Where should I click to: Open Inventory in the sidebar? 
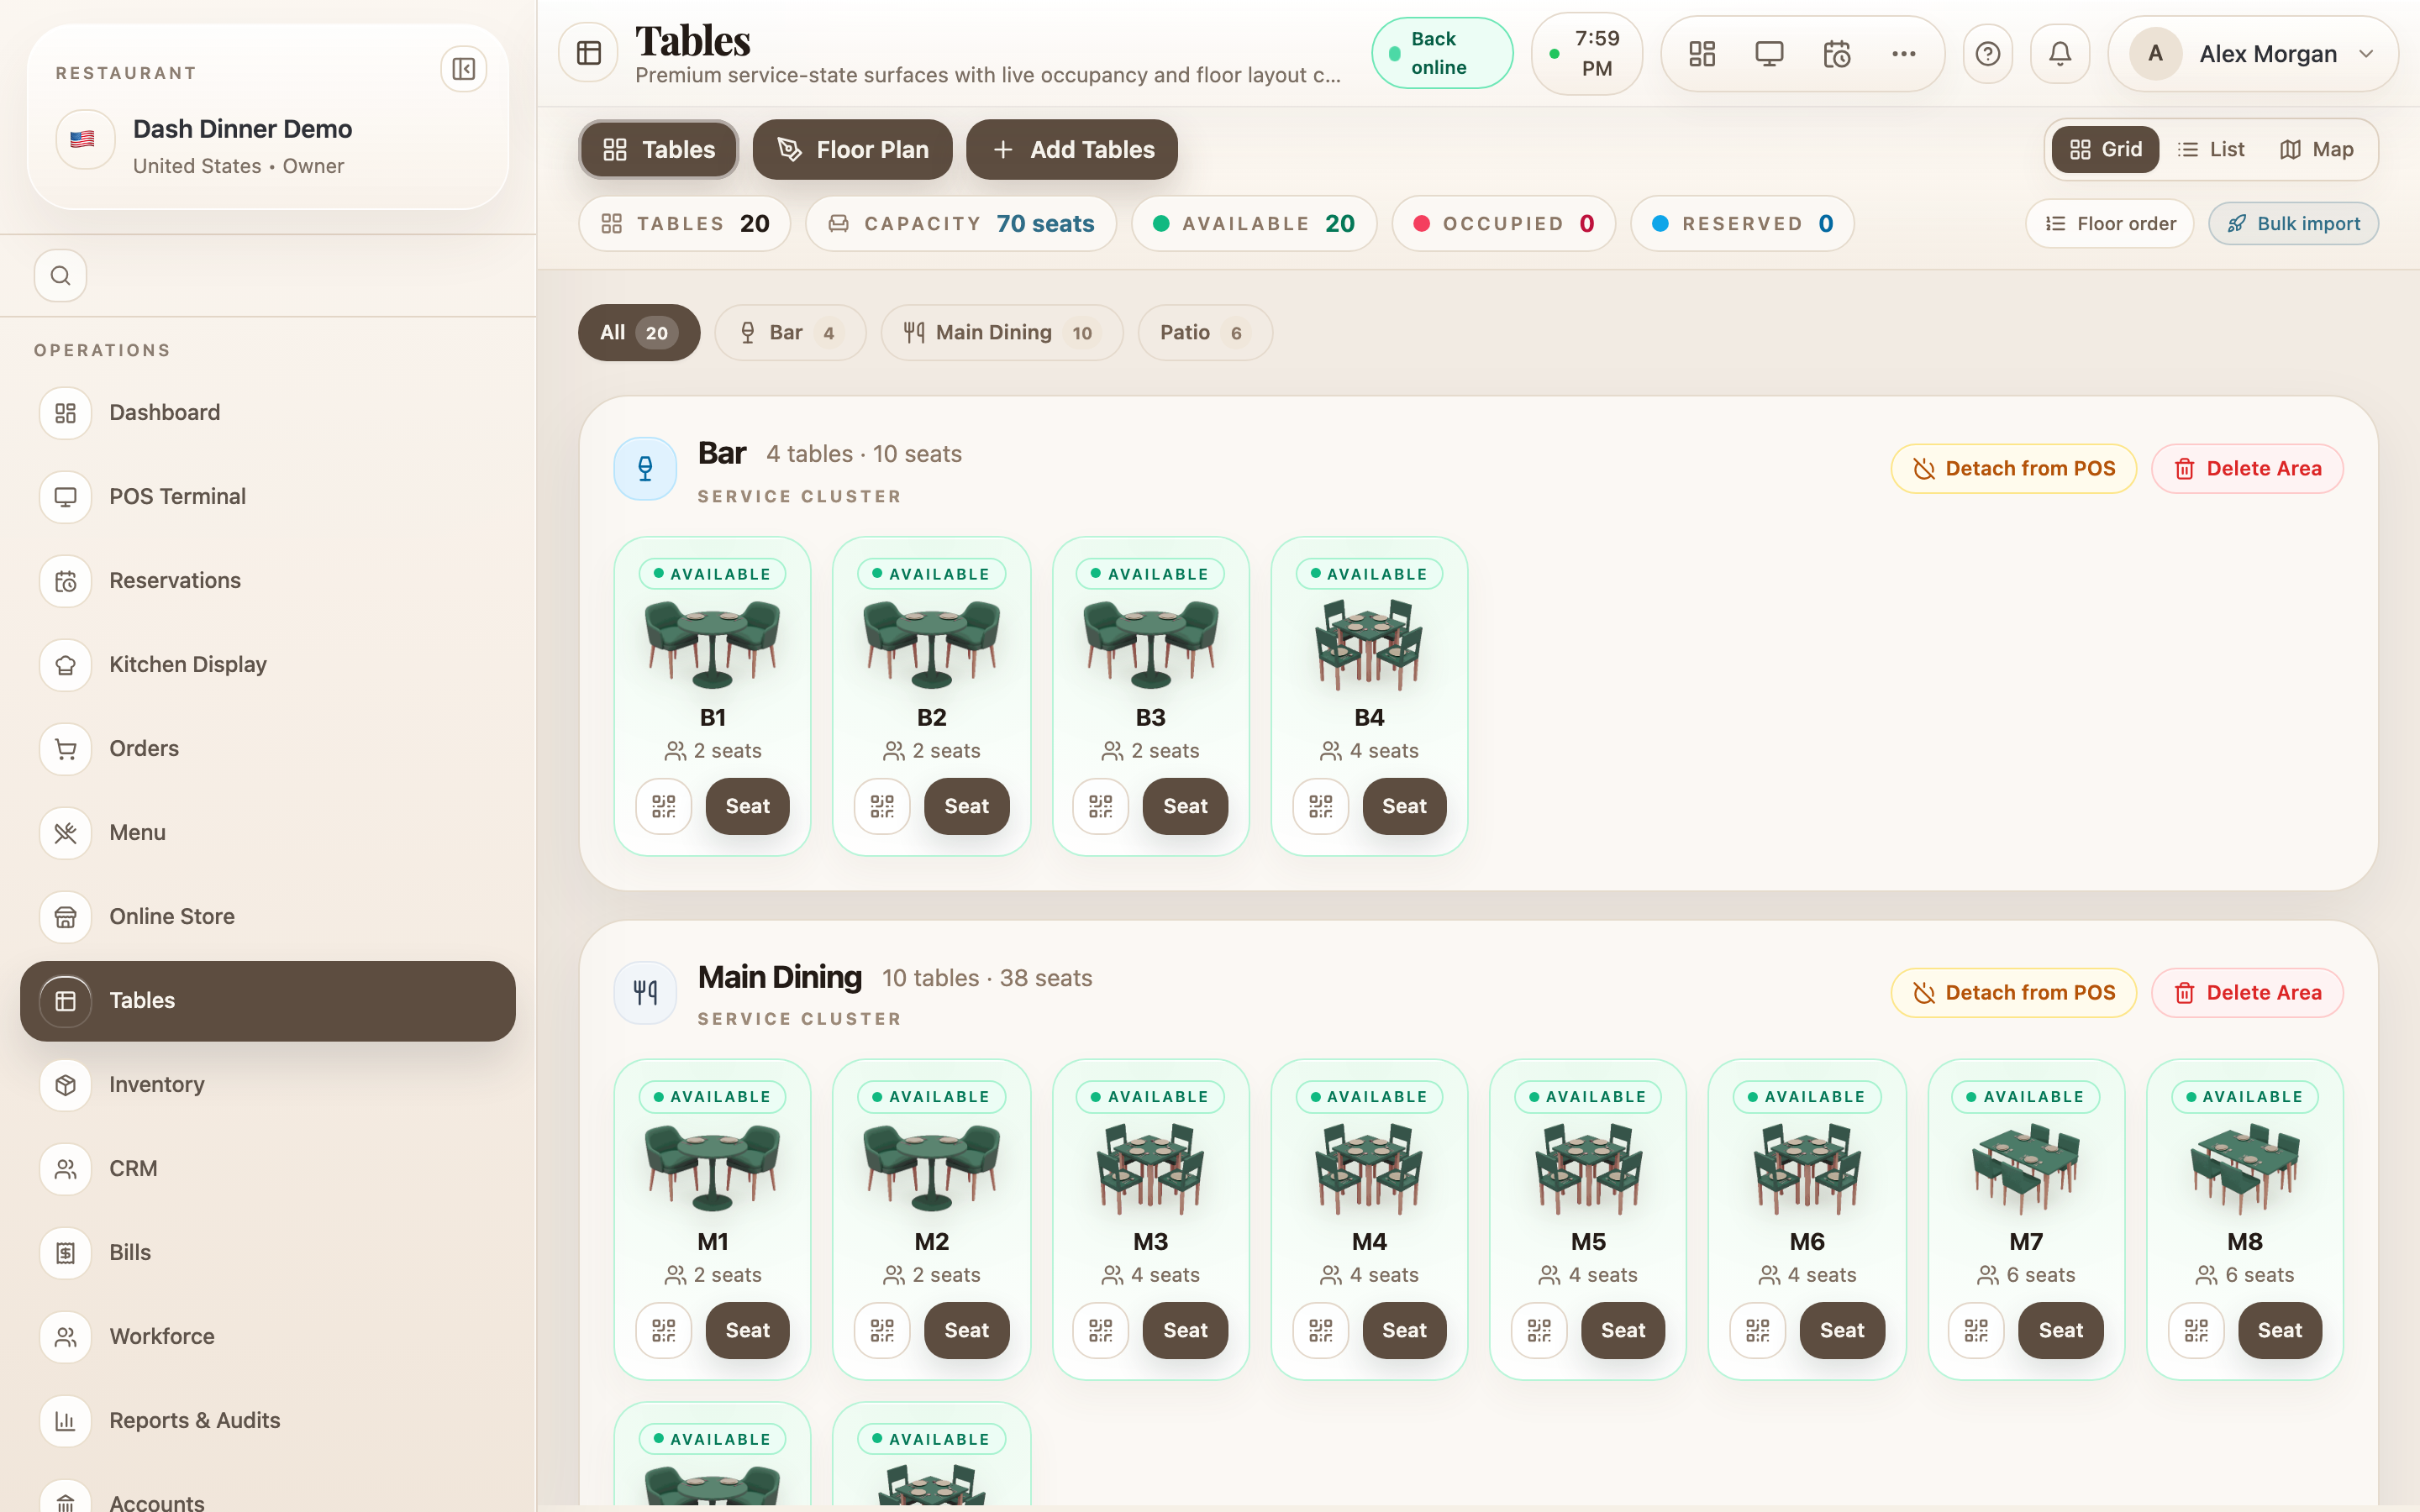[x=268, y=1085]
